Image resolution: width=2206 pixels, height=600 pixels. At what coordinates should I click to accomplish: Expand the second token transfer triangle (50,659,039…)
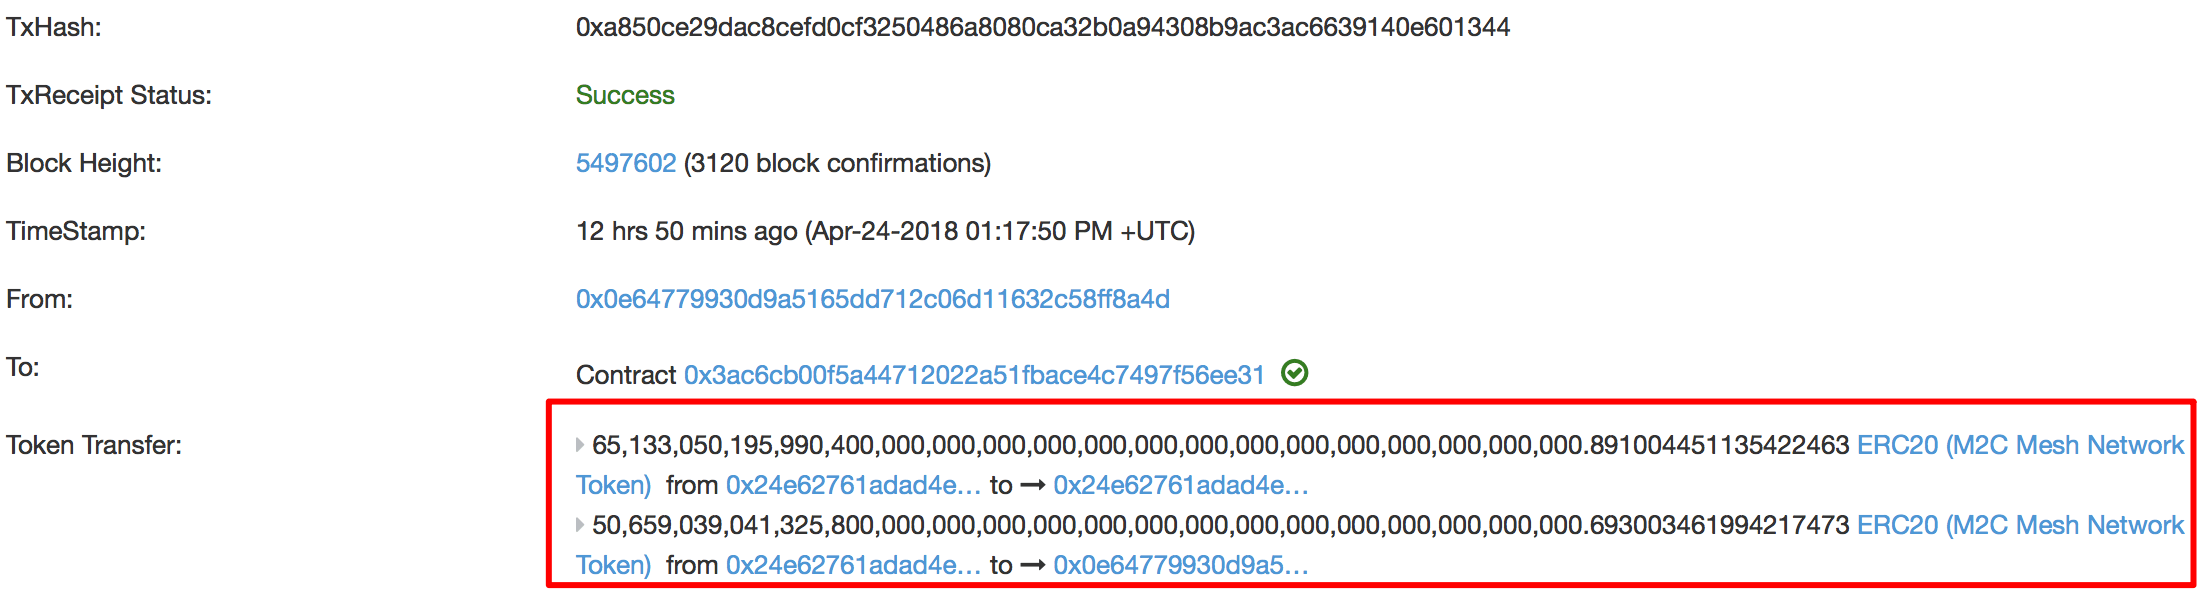point(580,525)
